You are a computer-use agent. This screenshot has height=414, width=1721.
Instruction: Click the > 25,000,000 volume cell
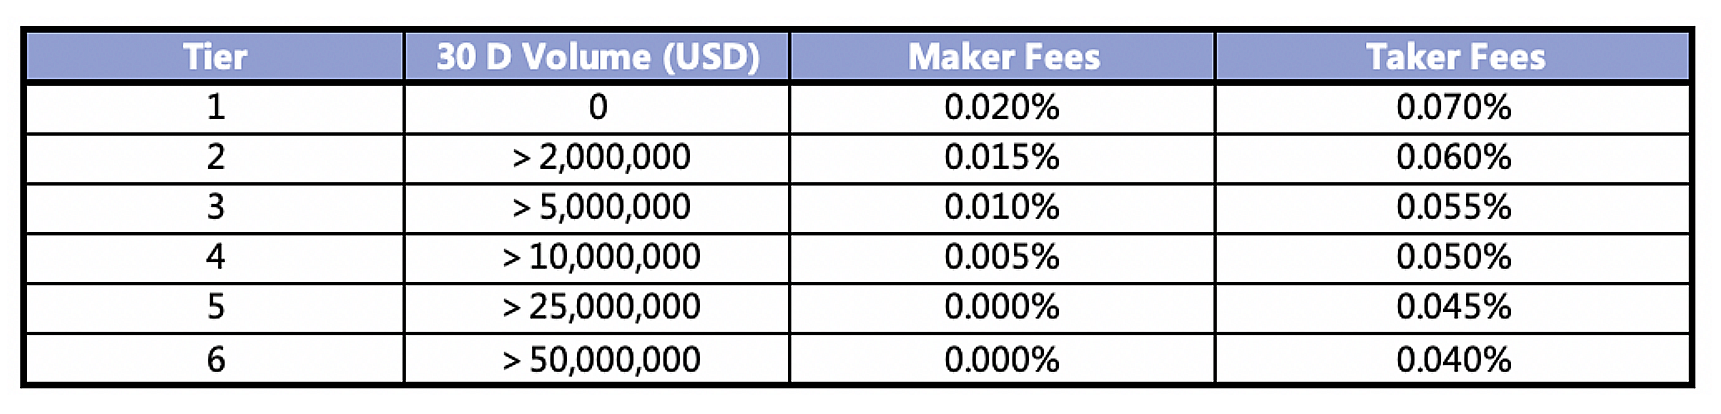pyautogui.click(x=600, y=306)
